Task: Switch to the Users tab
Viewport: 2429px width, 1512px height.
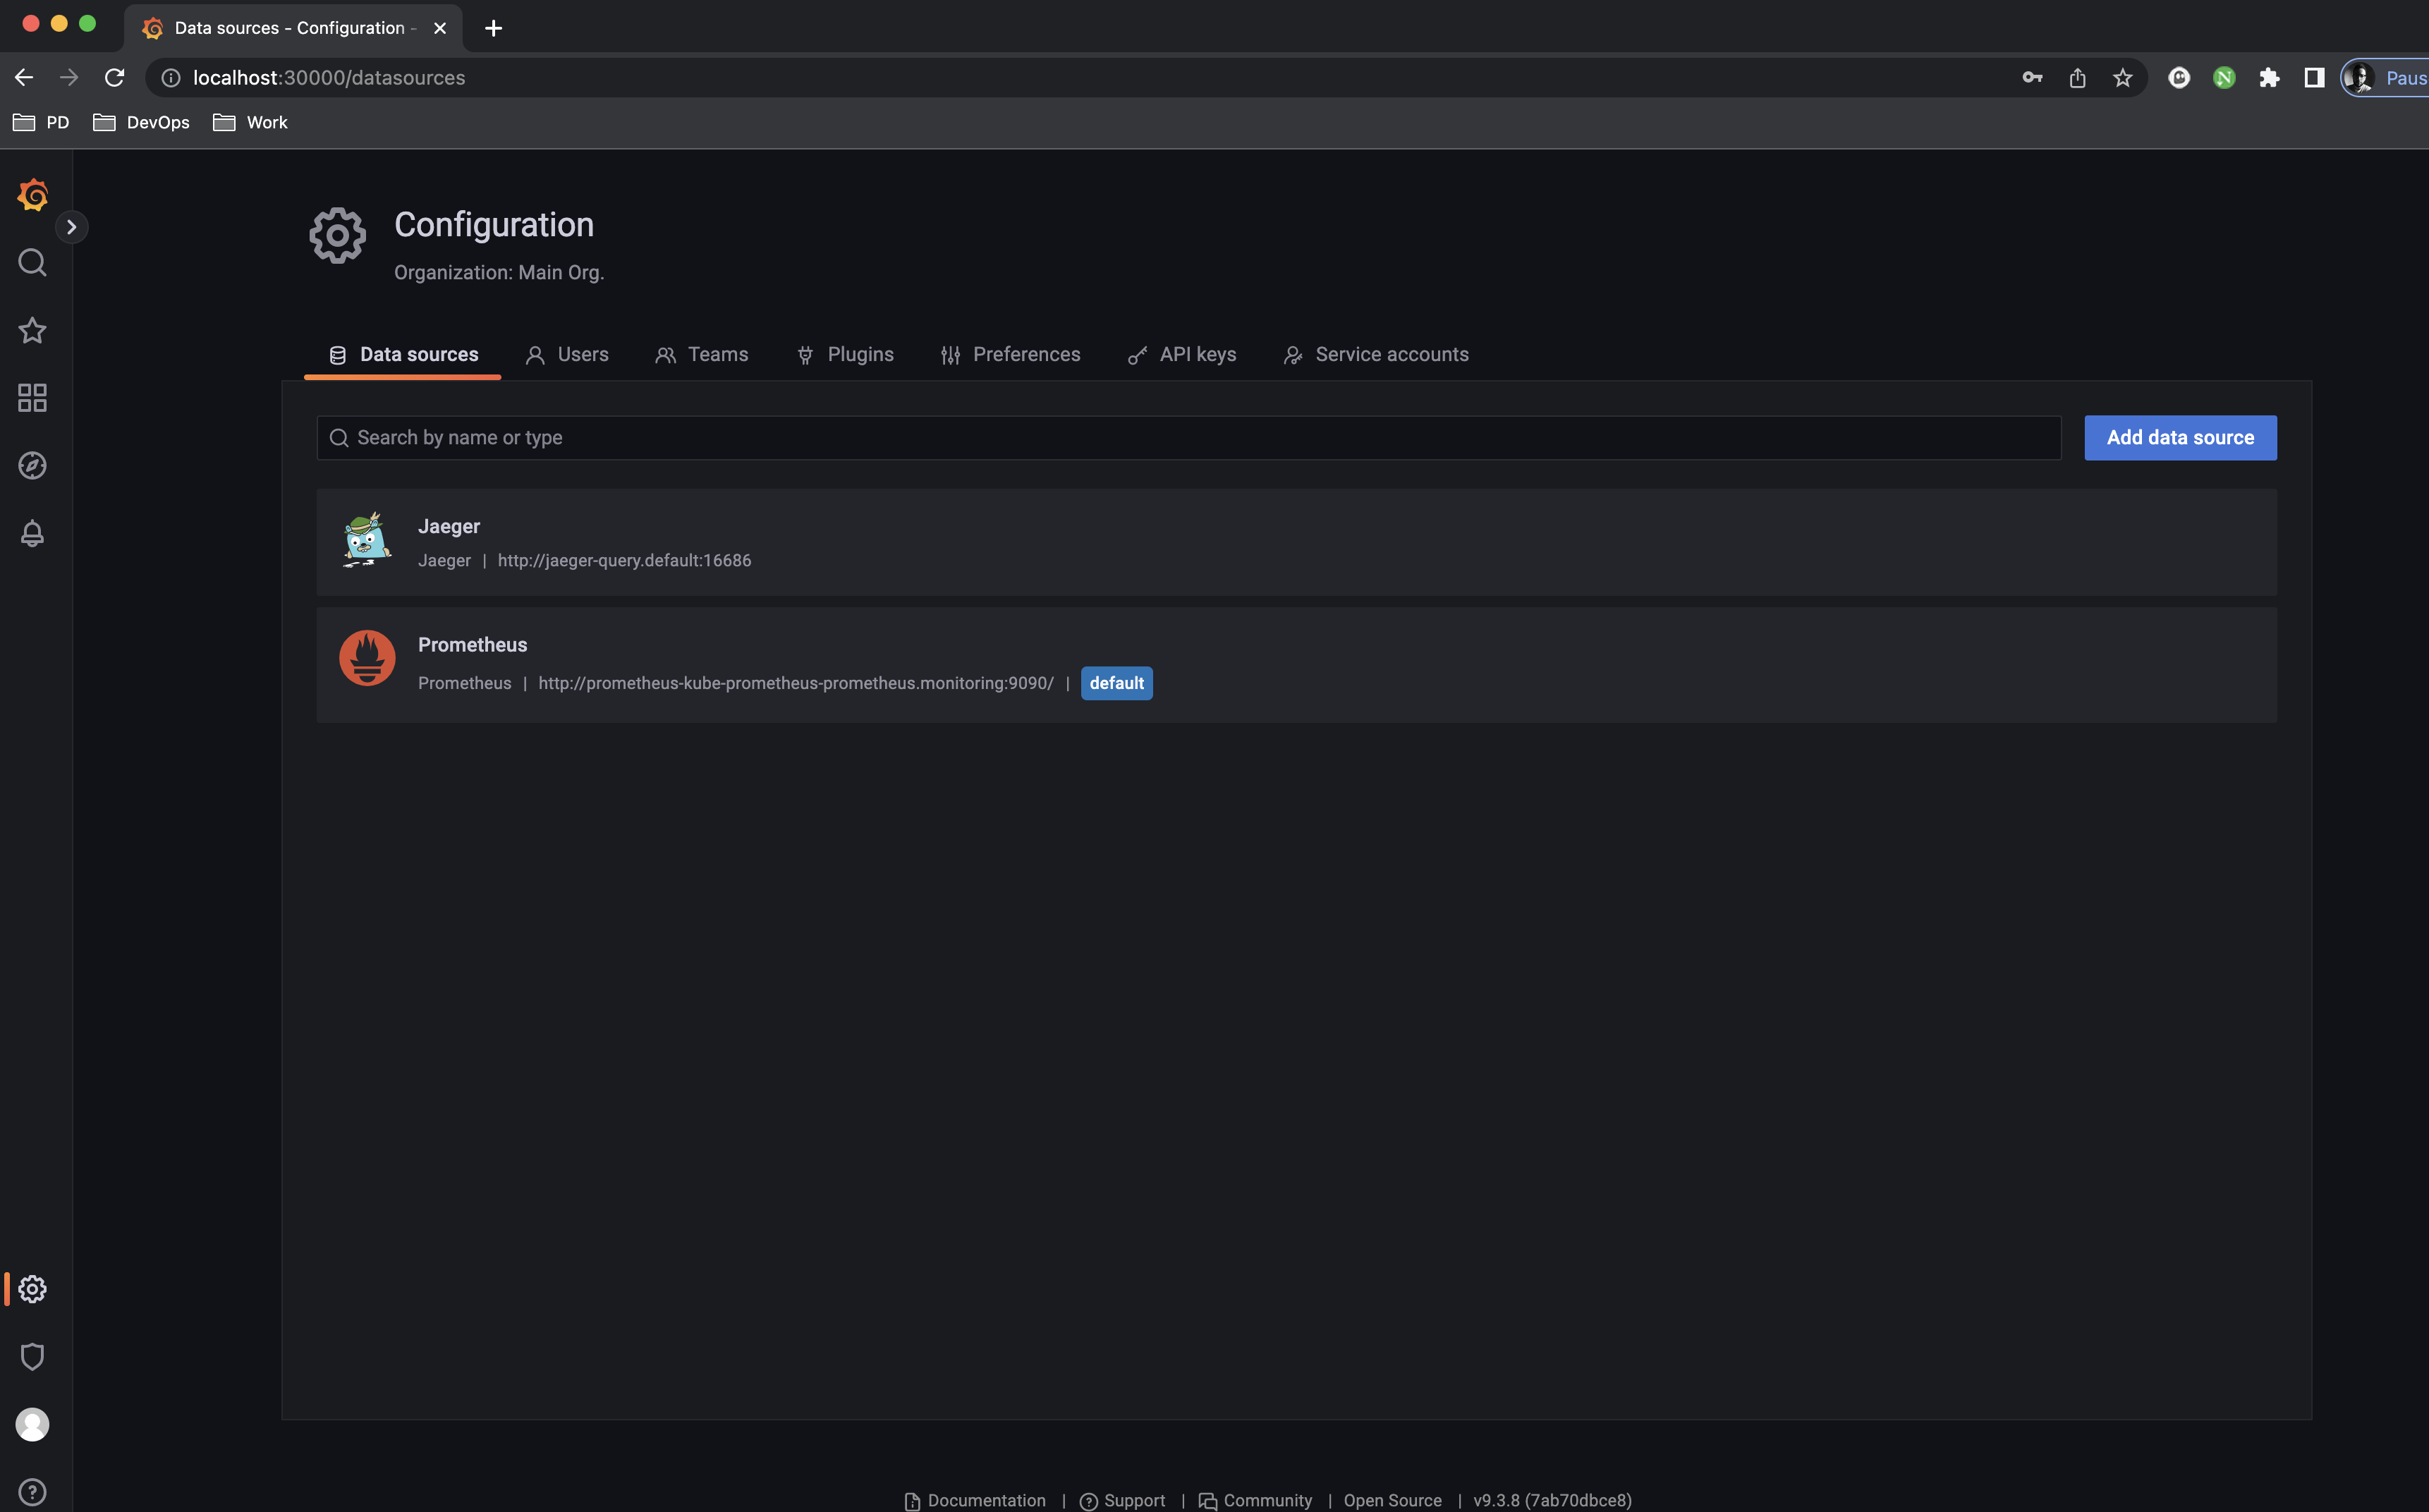Action: point(567,355)
